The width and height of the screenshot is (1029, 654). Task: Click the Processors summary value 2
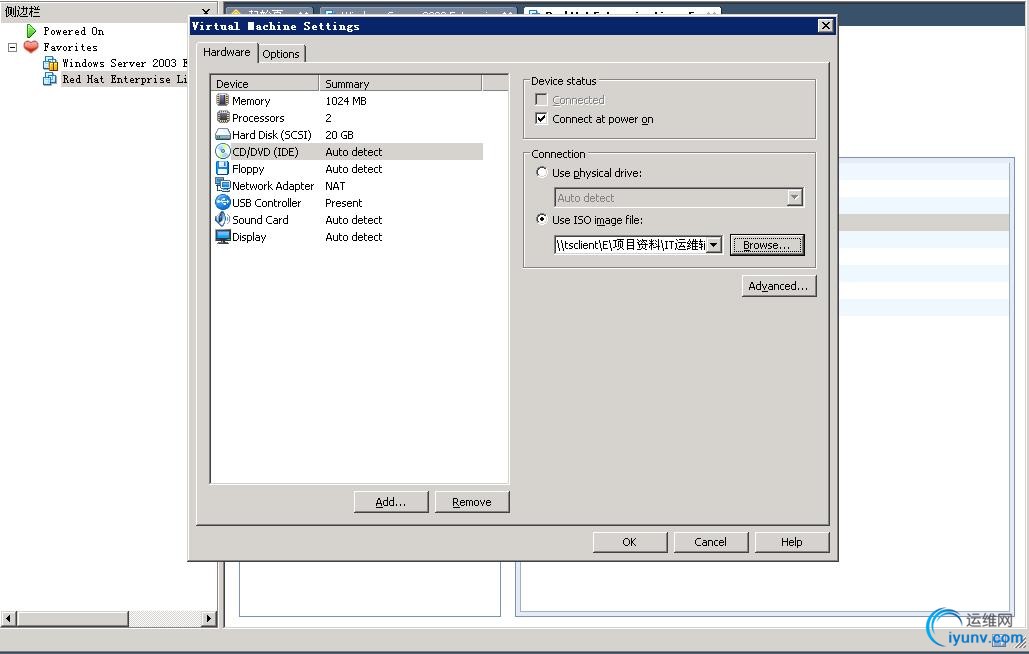(328, 117)
